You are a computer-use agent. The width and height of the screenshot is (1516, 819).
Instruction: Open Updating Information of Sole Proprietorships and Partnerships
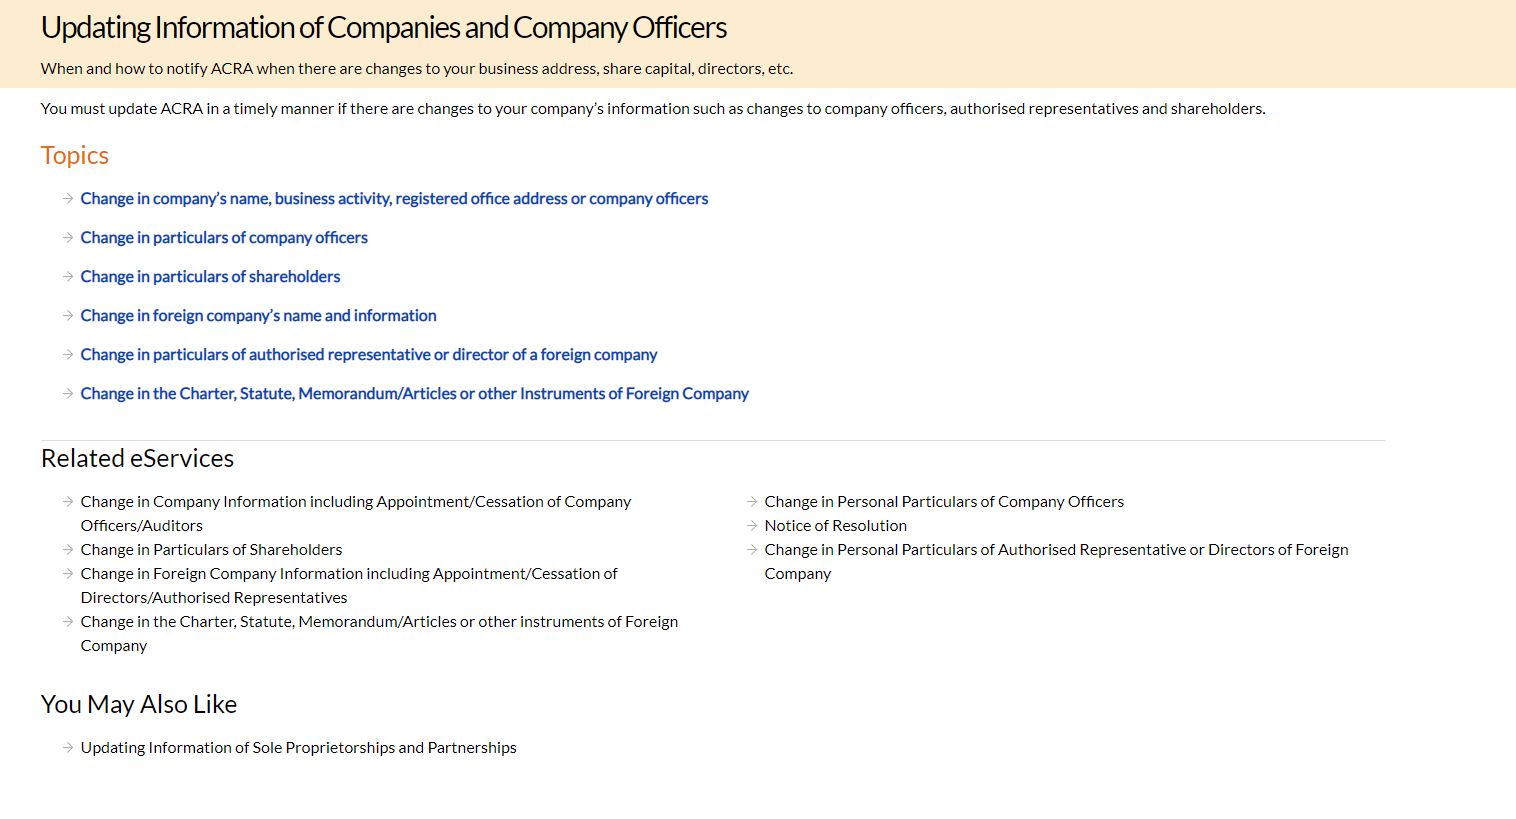298,747
